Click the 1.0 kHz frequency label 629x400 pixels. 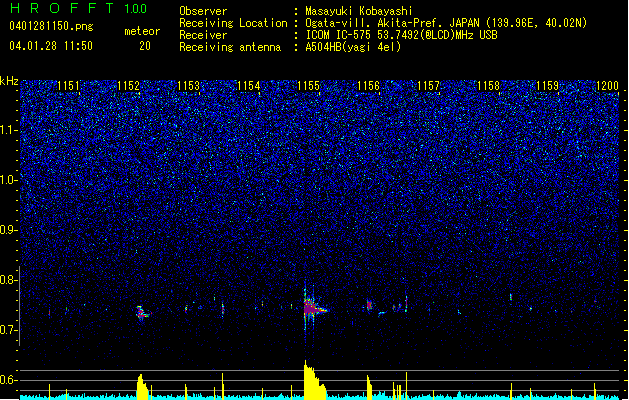point(9,180)
